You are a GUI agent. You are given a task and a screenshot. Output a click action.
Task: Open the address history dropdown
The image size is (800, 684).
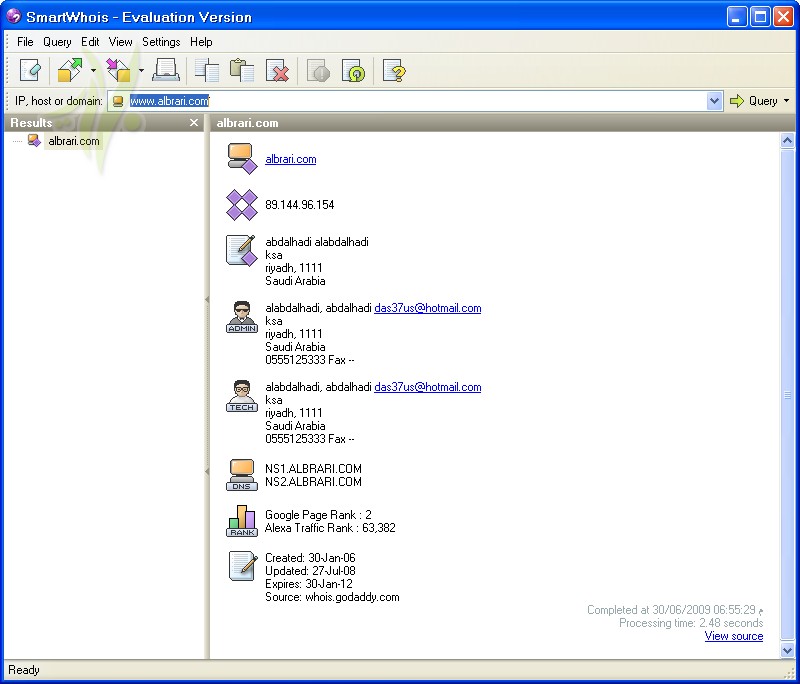pyautogui.click(x=714, y=101)
